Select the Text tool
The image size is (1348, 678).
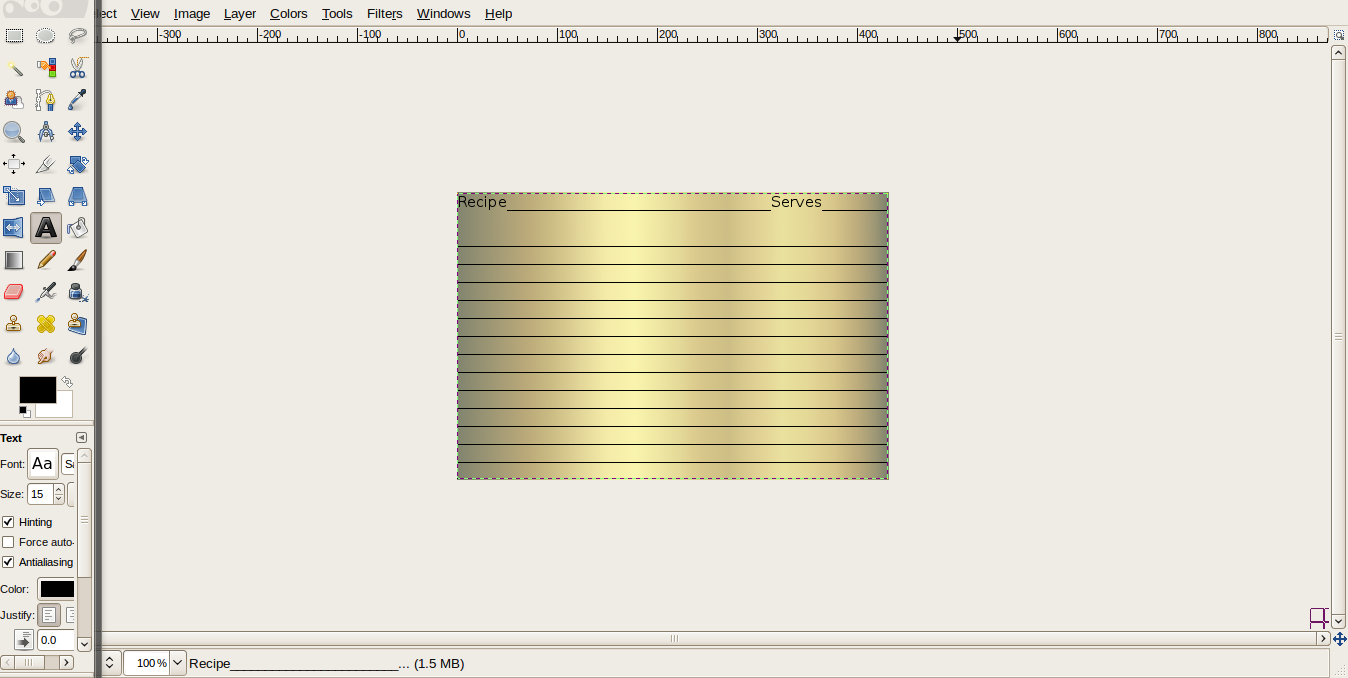[x=46, y=228]
